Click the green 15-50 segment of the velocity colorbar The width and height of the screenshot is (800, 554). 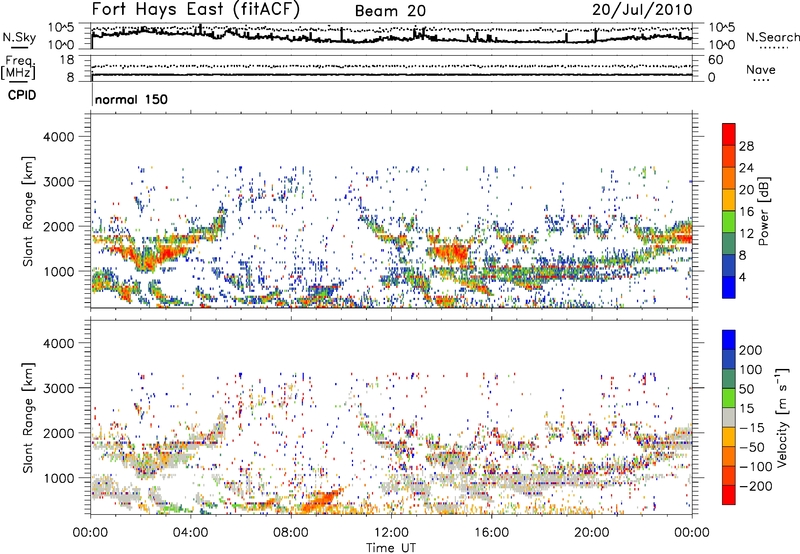729,398
